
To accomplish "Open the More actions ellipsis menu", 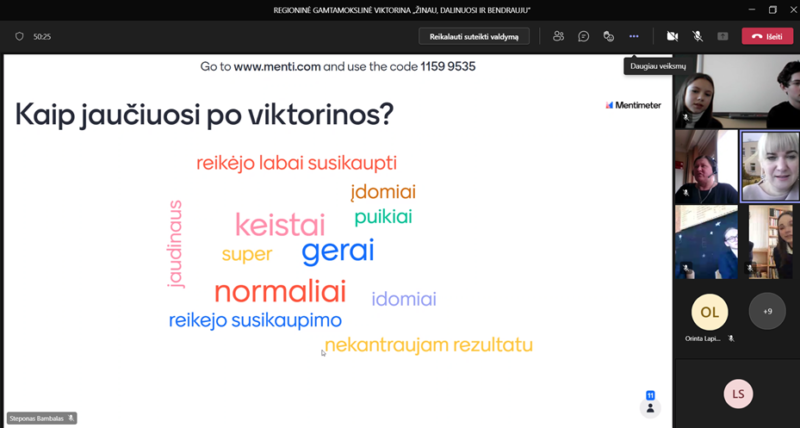I will pos(634,36).
